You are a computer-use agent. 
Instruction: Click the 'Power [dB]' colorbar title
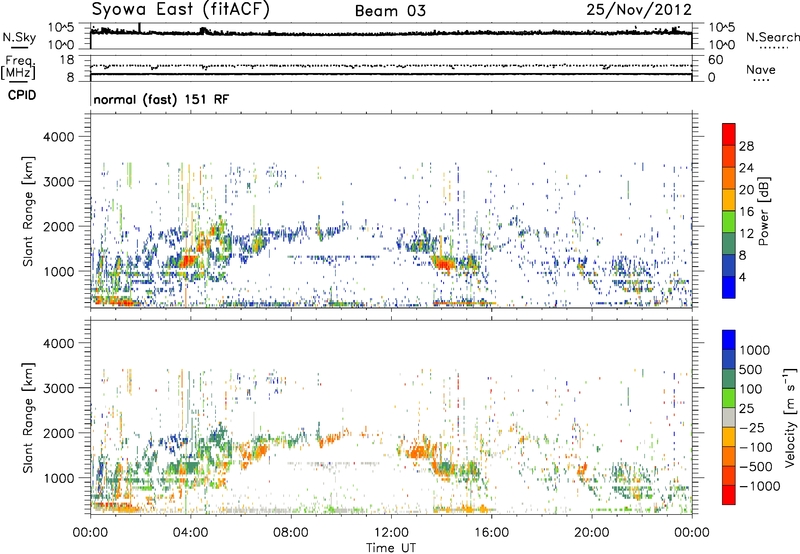[763, 211]
